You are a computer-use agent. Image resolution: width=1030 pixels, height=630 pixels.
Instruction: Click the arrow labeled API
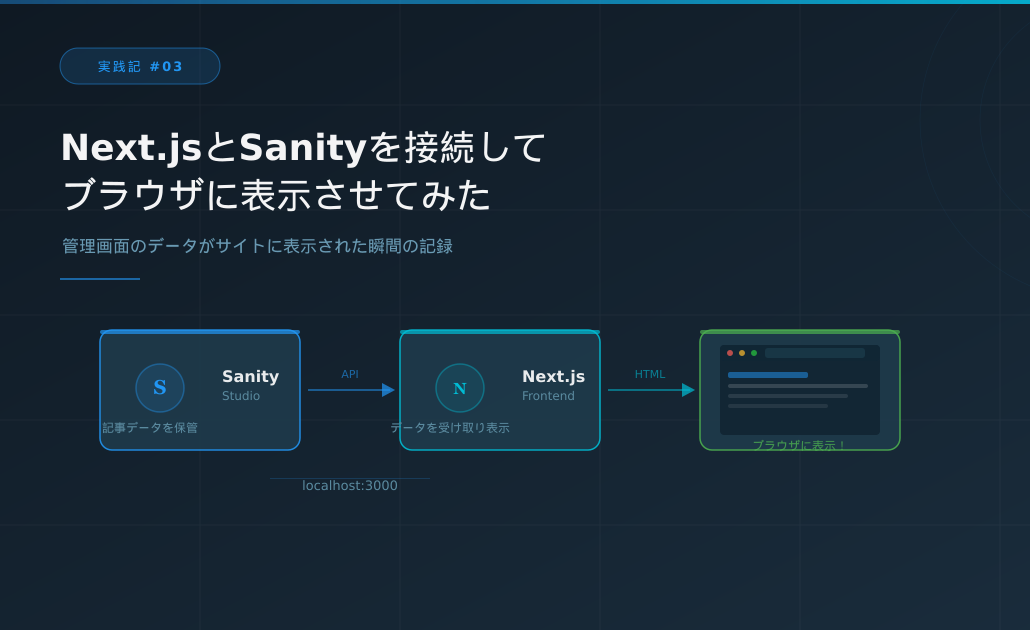click(x=350, y=390)
